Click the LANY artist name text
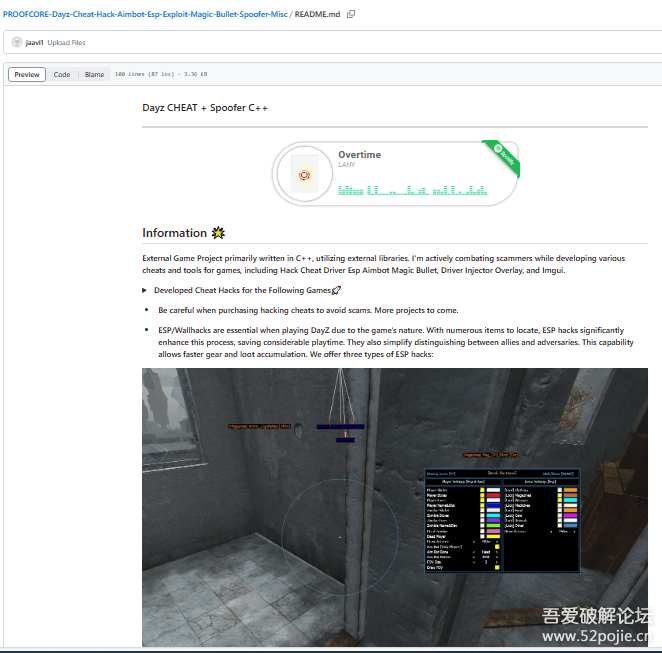 (x=347, y=165)
